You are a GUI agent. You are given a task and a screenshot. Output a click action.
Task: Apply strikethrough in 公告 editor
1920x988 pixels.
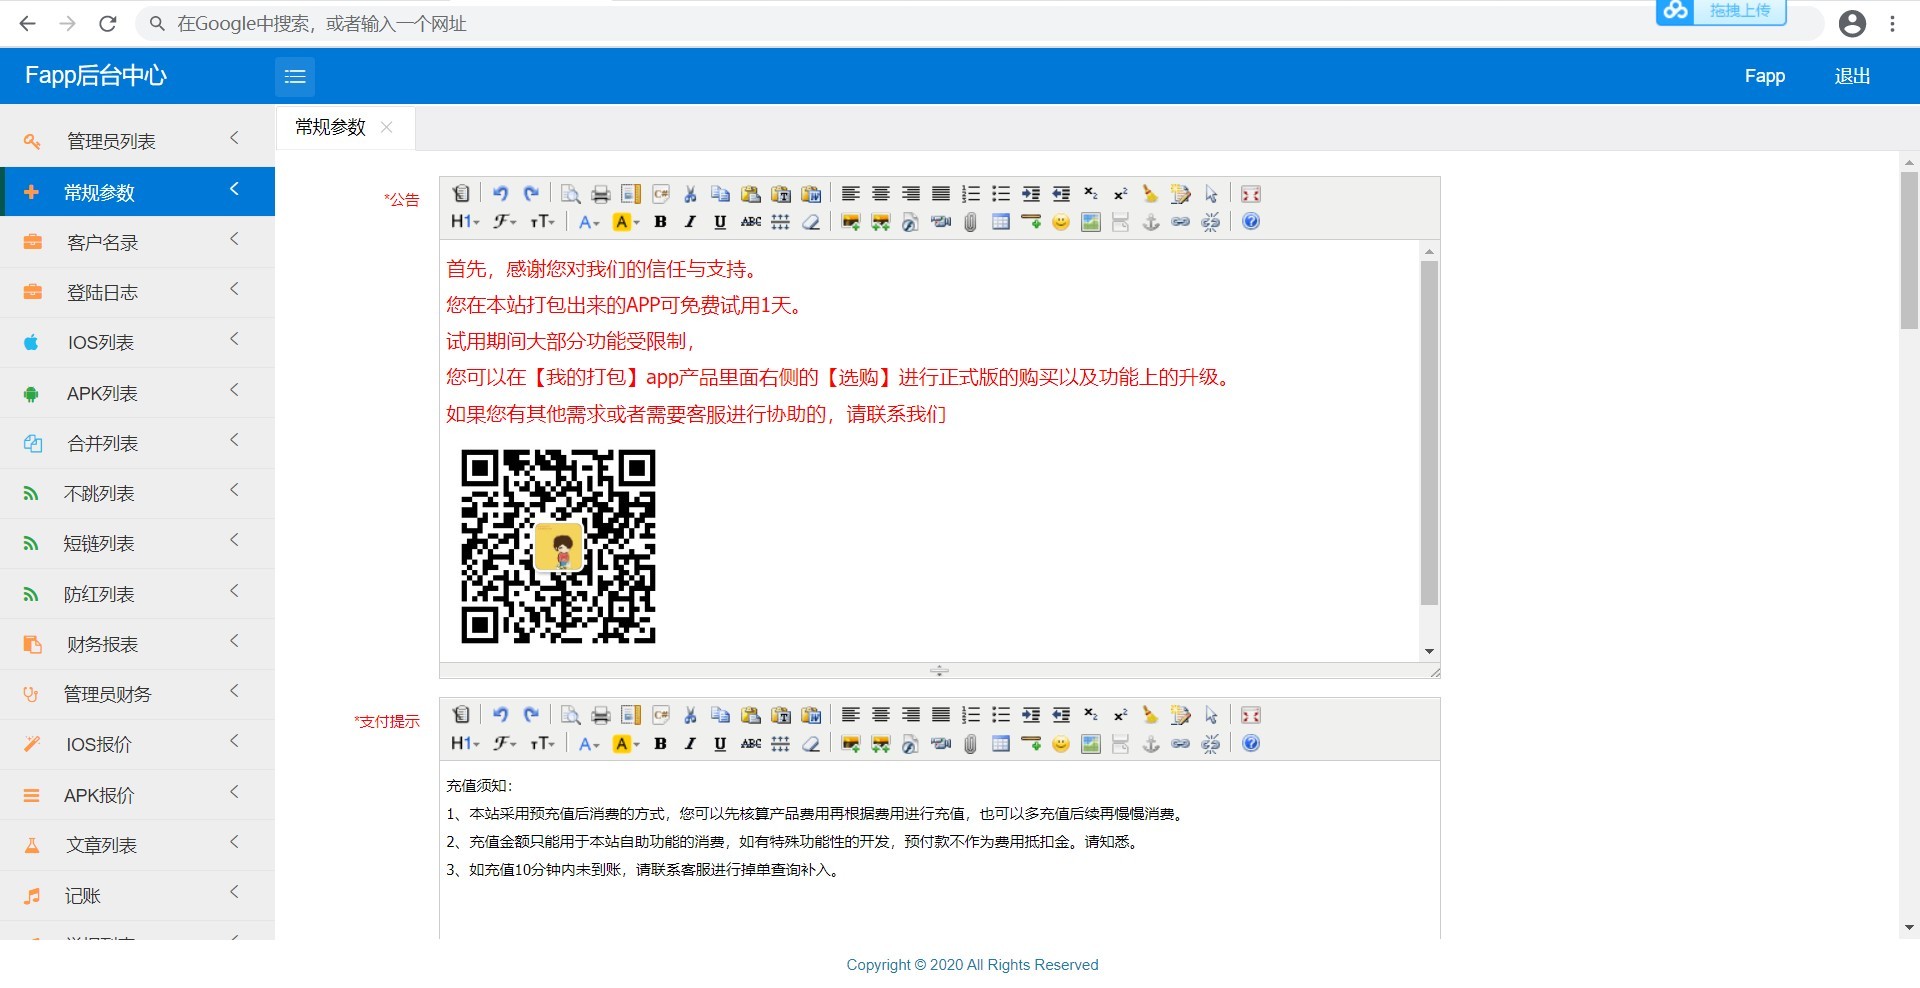coord(751,222)
